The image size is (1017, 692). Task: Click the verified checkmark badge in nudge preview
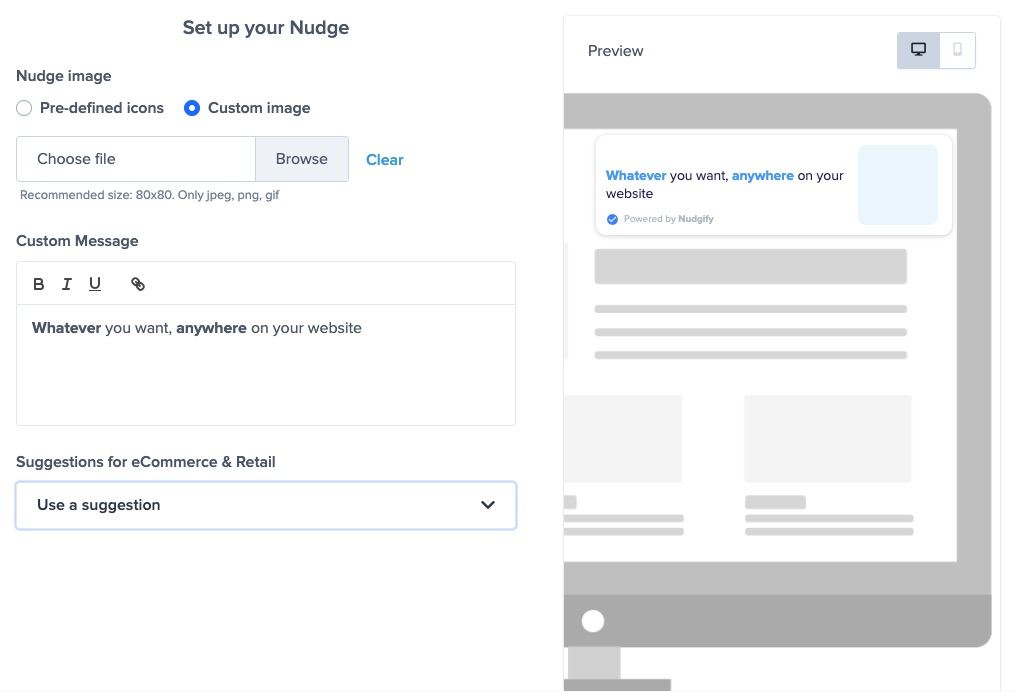612,219
